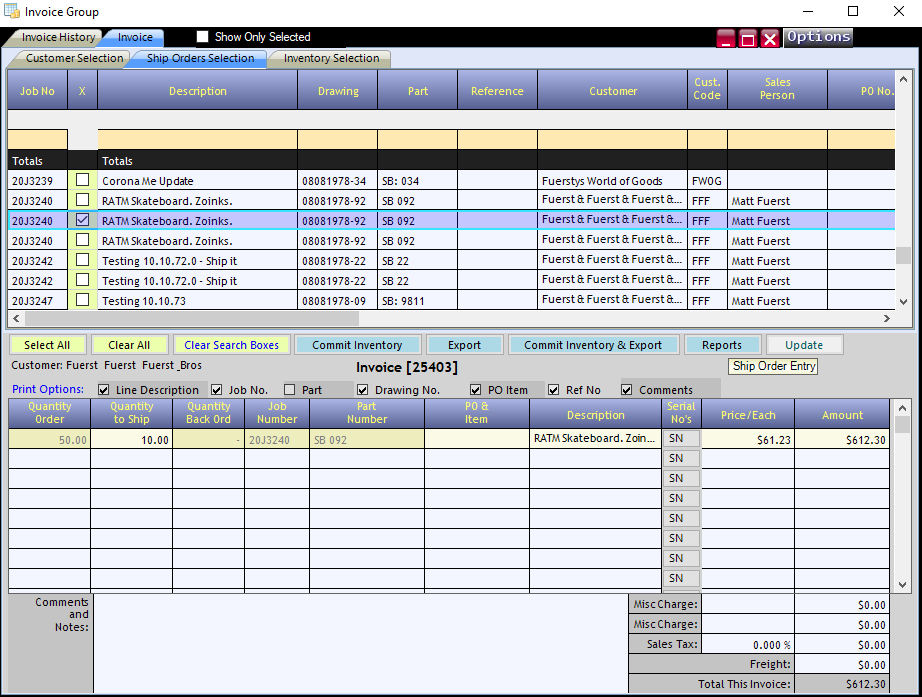The height and width of the screenshot is (697, 922).
Task: Switch to the Invoice tab
Action: point(135,37)
